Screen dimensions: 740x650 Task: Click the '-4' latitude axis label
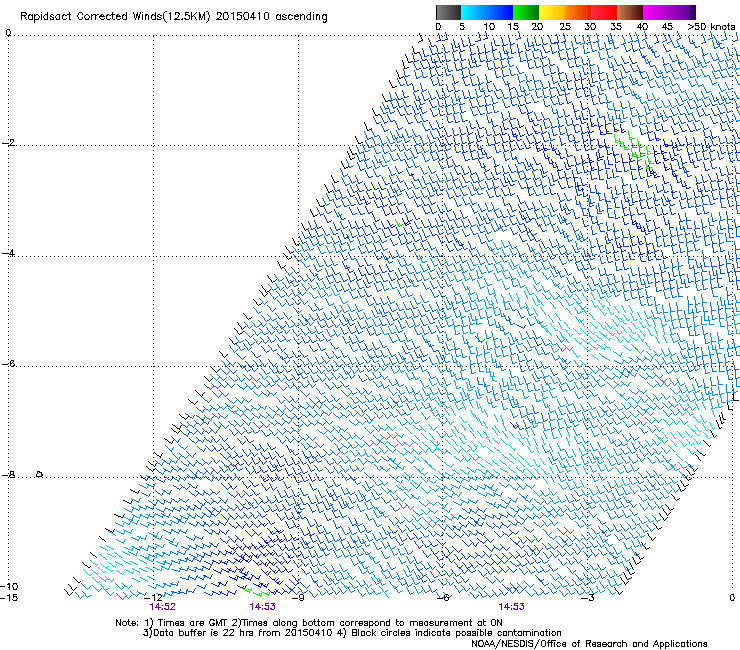click(8, 253)
